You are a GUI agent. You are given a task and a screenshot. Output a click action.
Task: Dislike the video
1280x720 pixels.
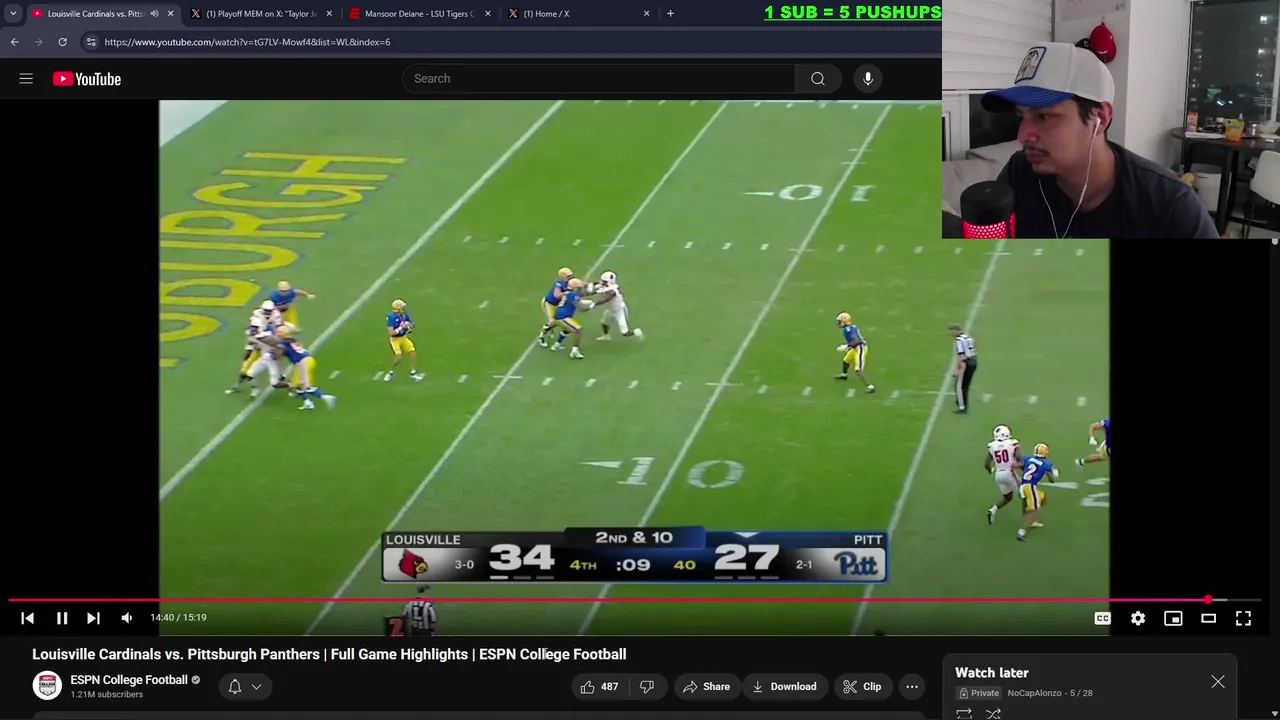(647, 687)
